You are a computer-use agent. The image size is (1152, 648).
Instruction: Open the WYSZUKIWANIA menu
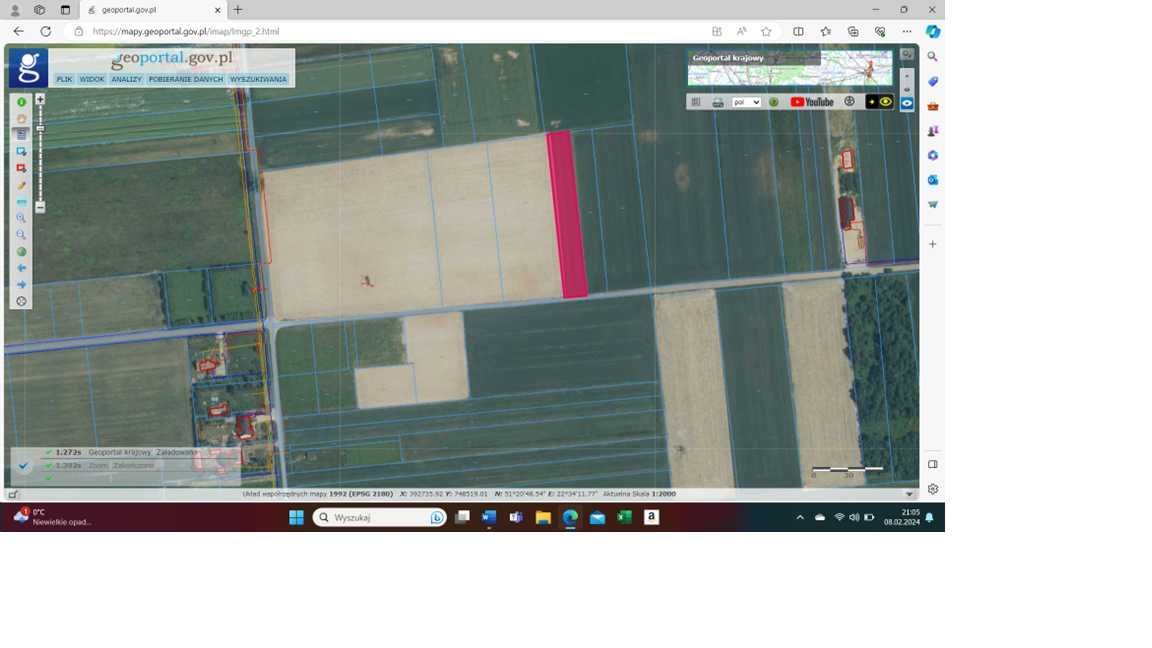click(x=258, y=79)
